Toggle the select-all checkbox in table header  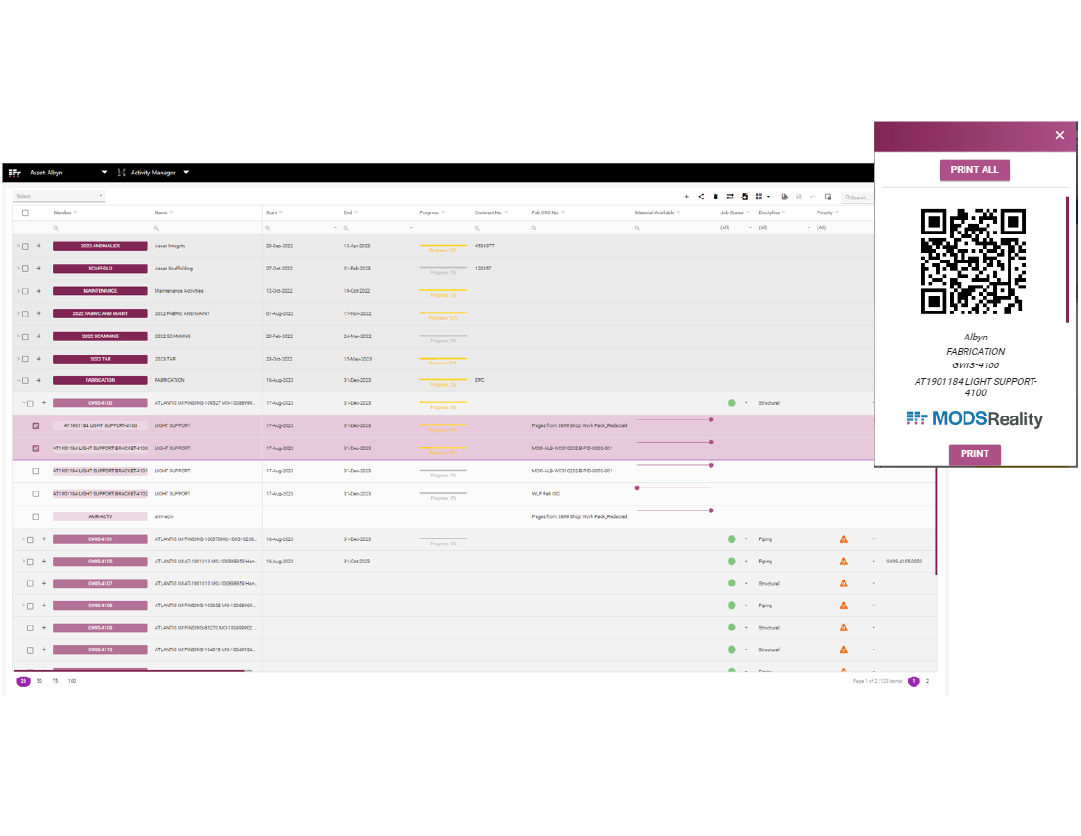[26, 213]
